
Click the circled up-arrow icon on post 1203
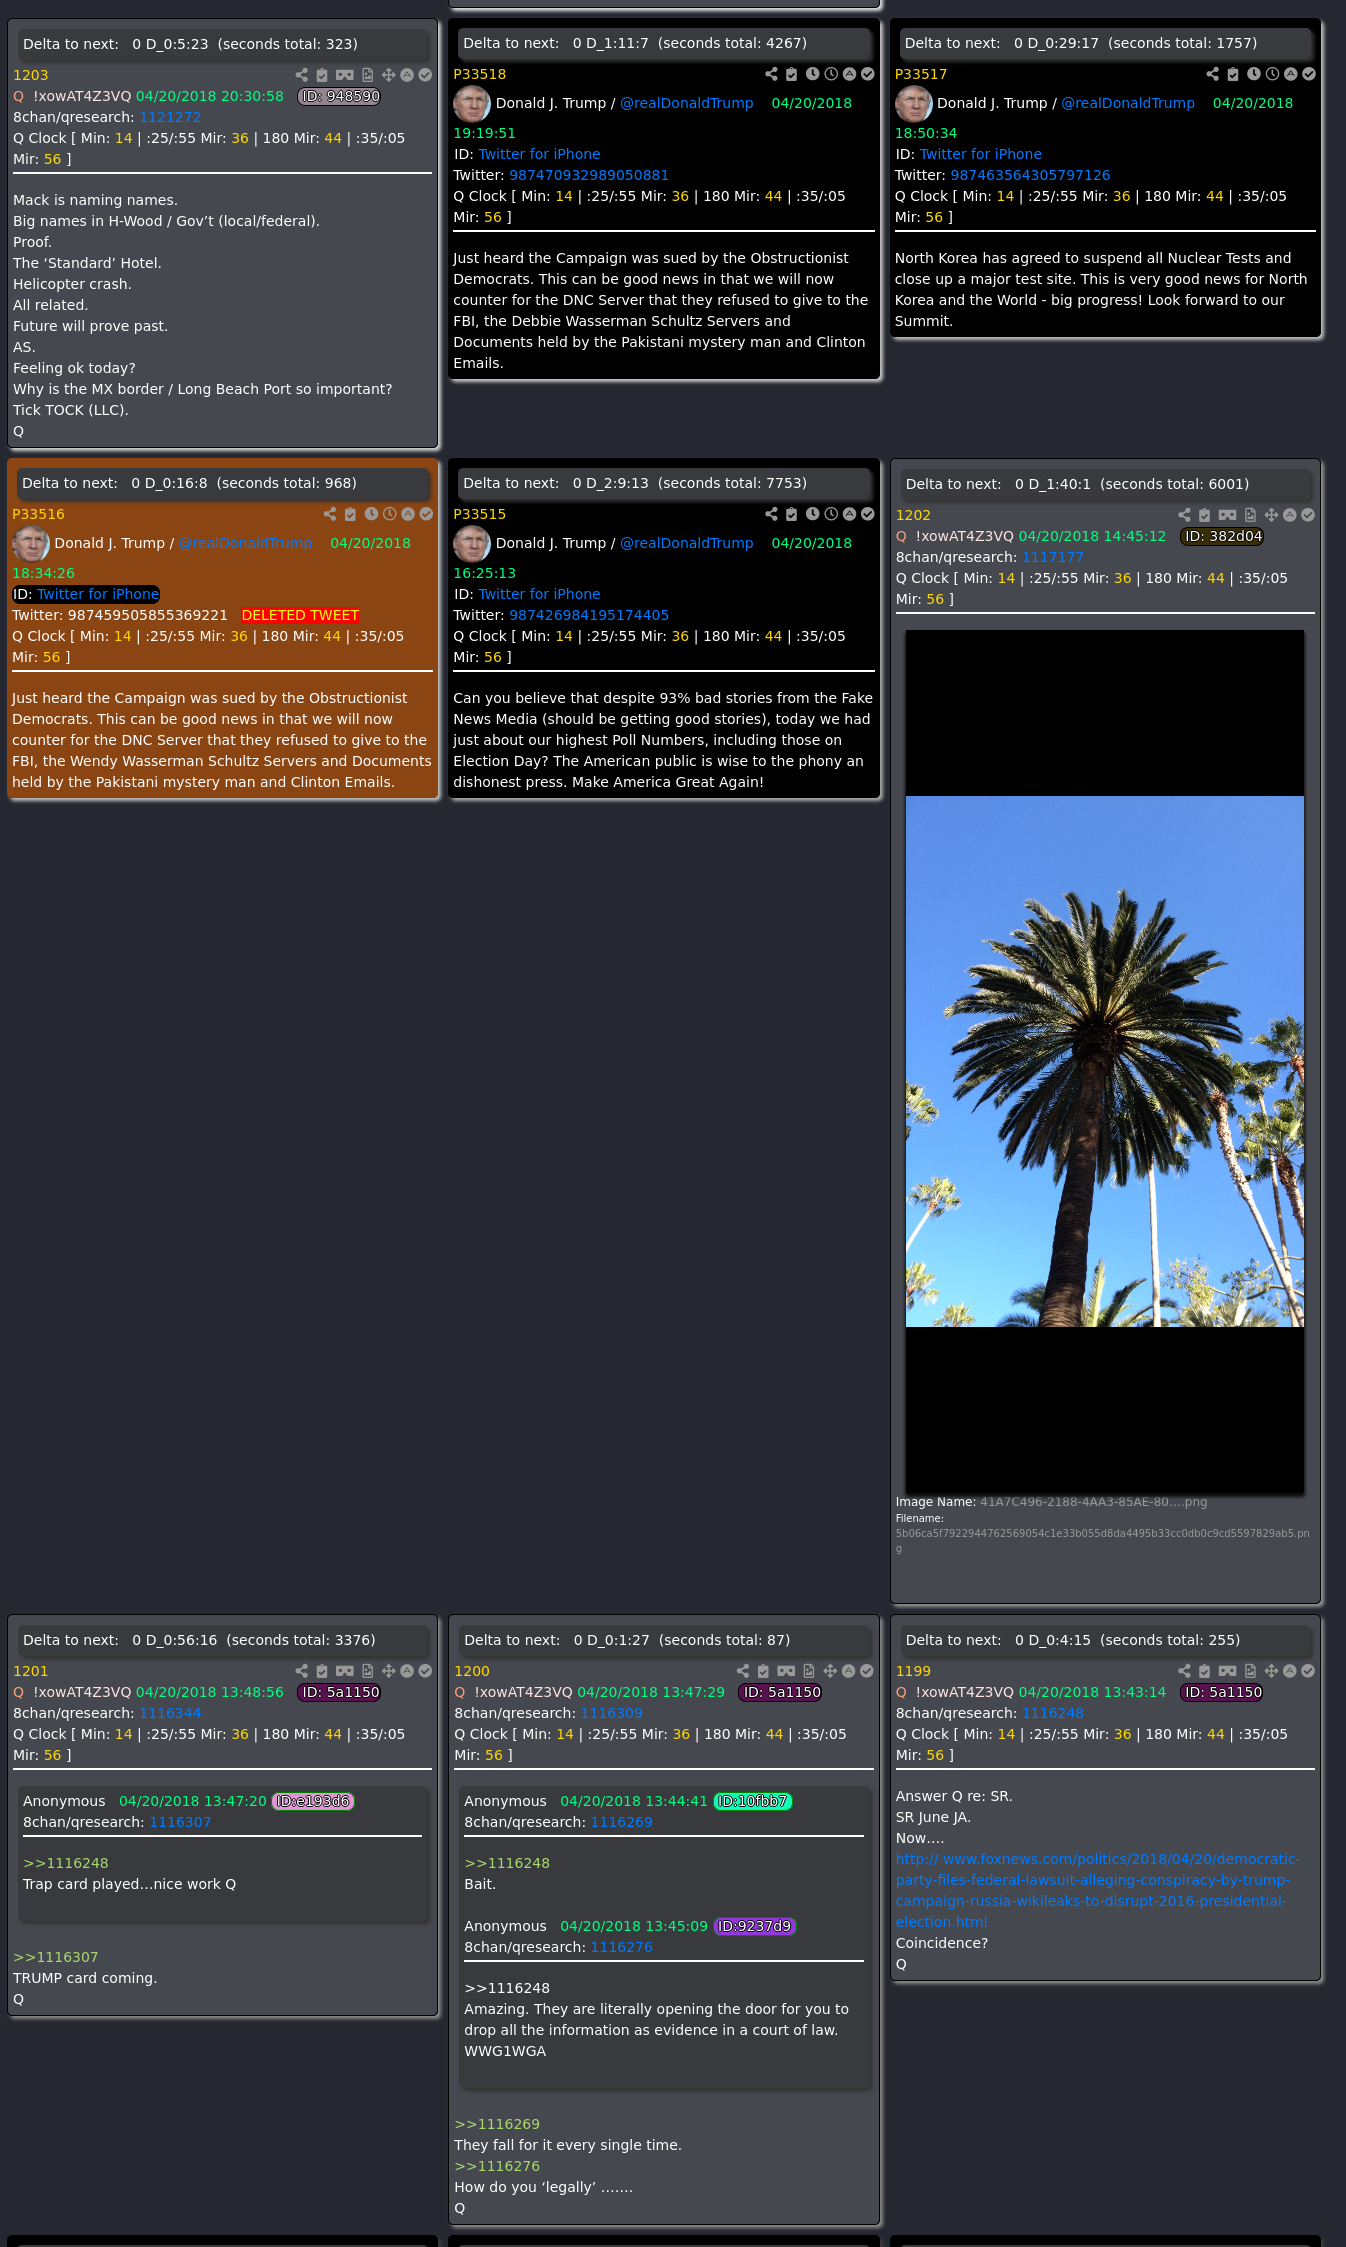click(407, 75)
